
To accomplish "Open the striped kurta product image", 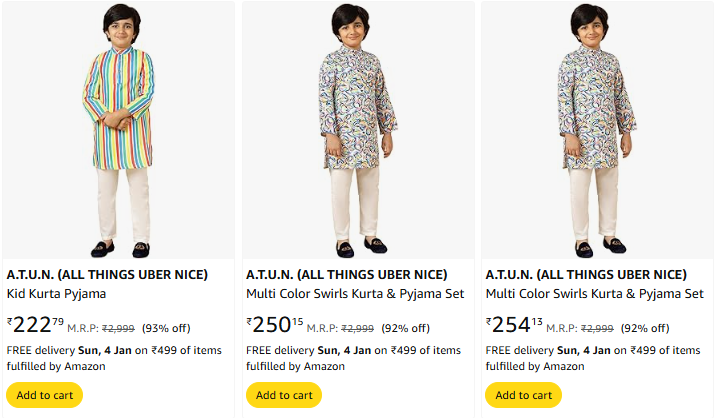I will click(119, 128).
